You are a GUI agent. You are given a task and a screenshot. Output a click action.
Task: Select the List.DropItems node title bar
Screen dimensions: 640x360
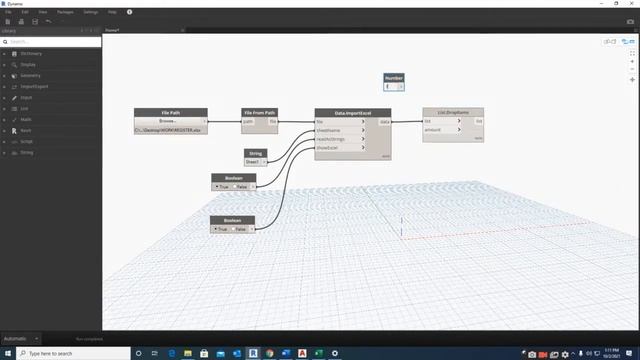[453, 112]
